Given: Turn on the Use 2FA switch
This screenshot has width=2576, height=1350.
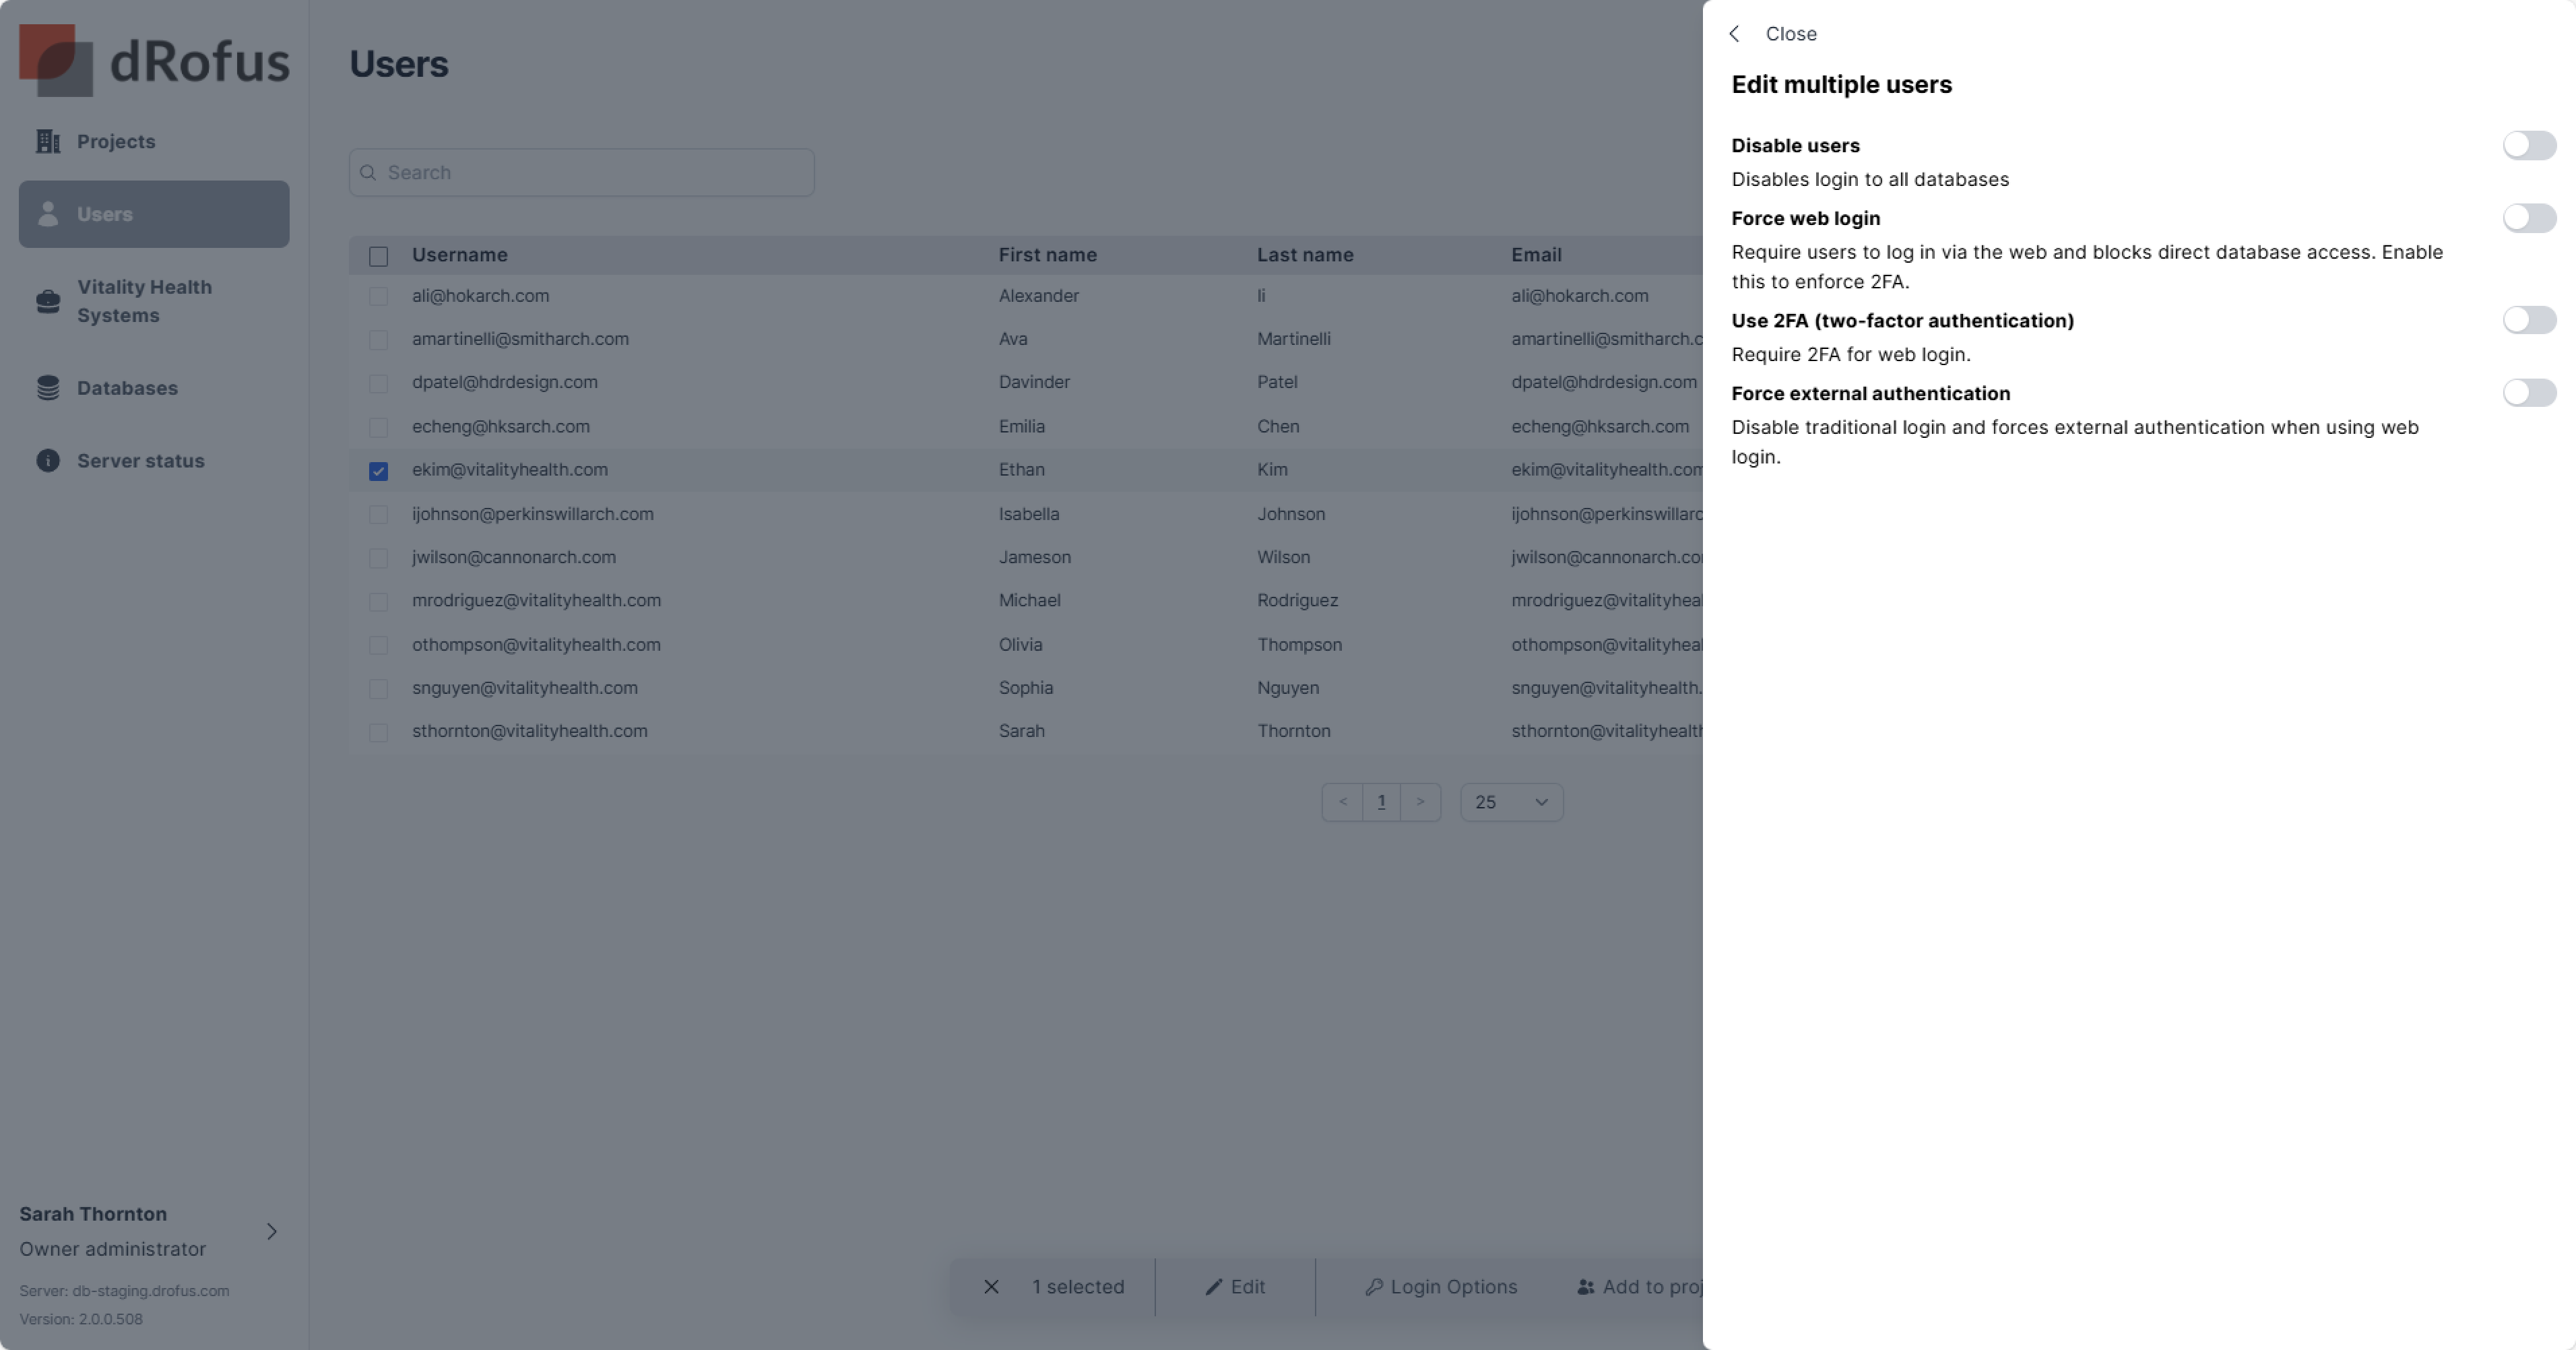Looking at the screenshot, I should click(x=2529, y=320).
